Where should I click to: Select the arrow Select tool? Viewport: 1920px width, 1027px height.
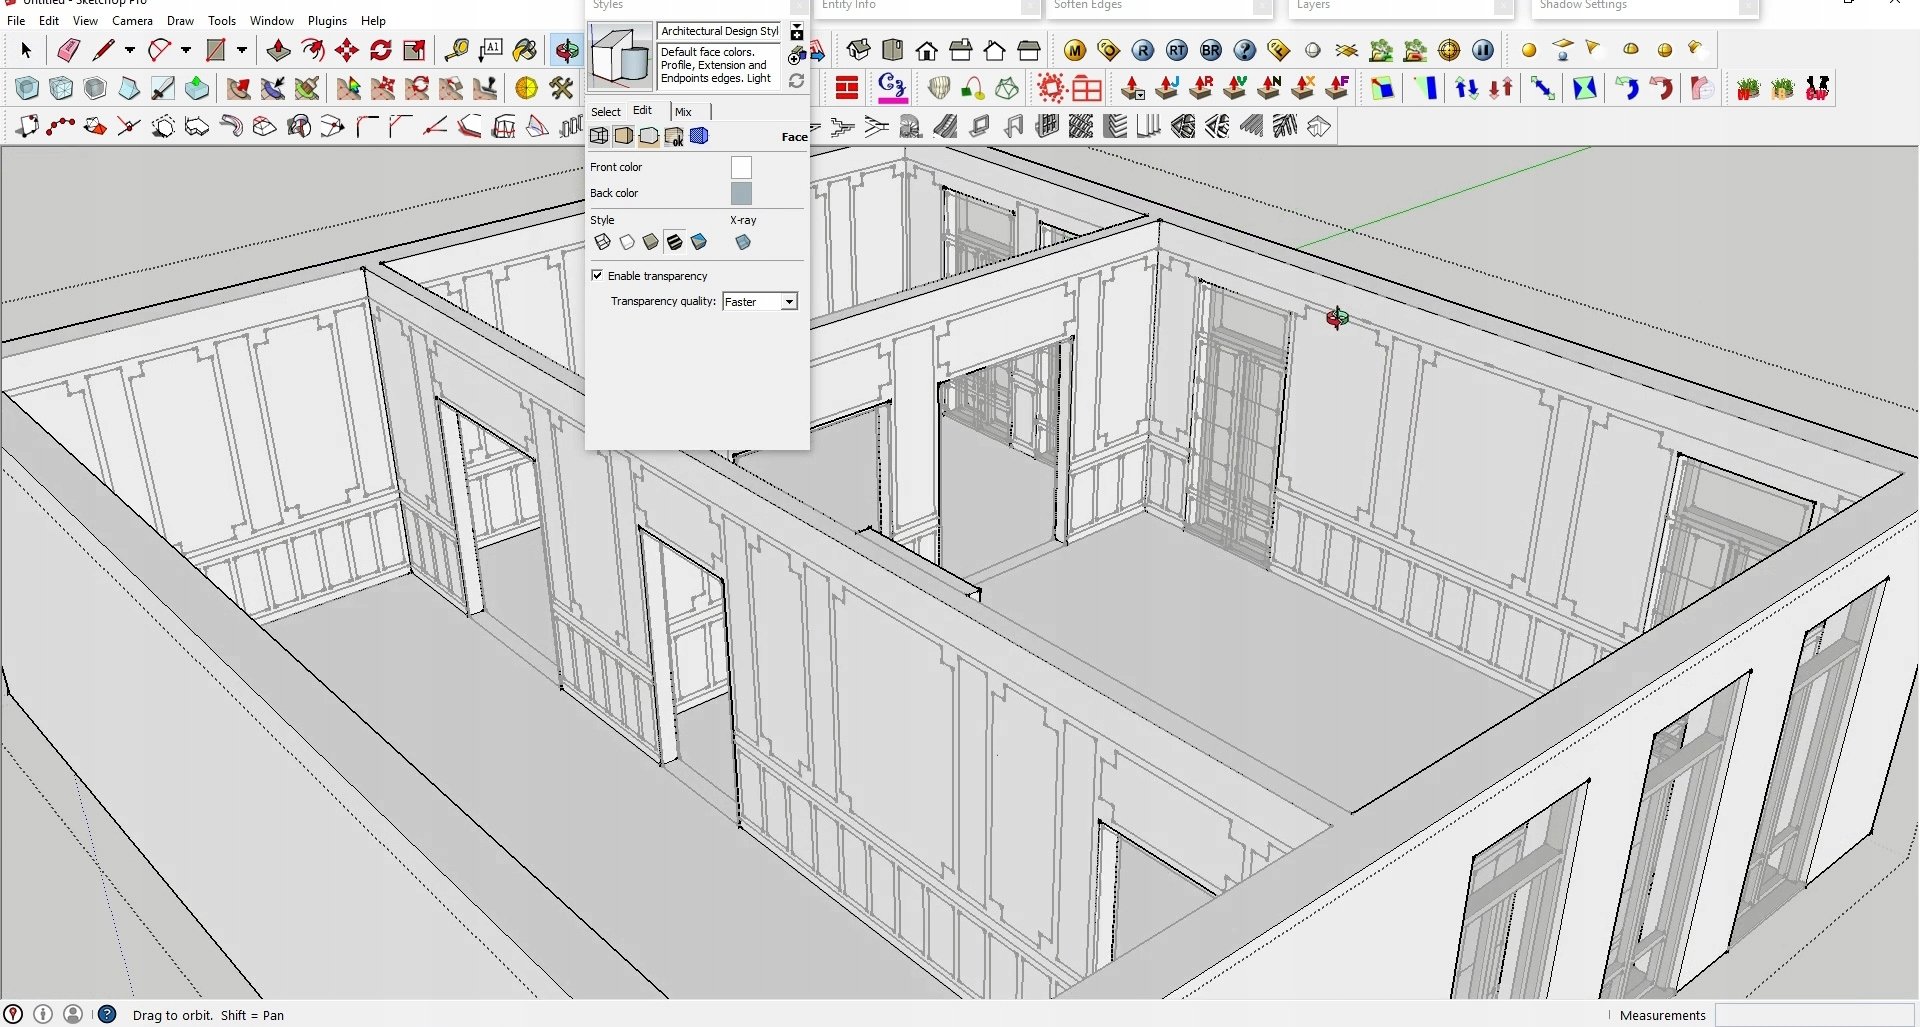[x=26, y=50]
